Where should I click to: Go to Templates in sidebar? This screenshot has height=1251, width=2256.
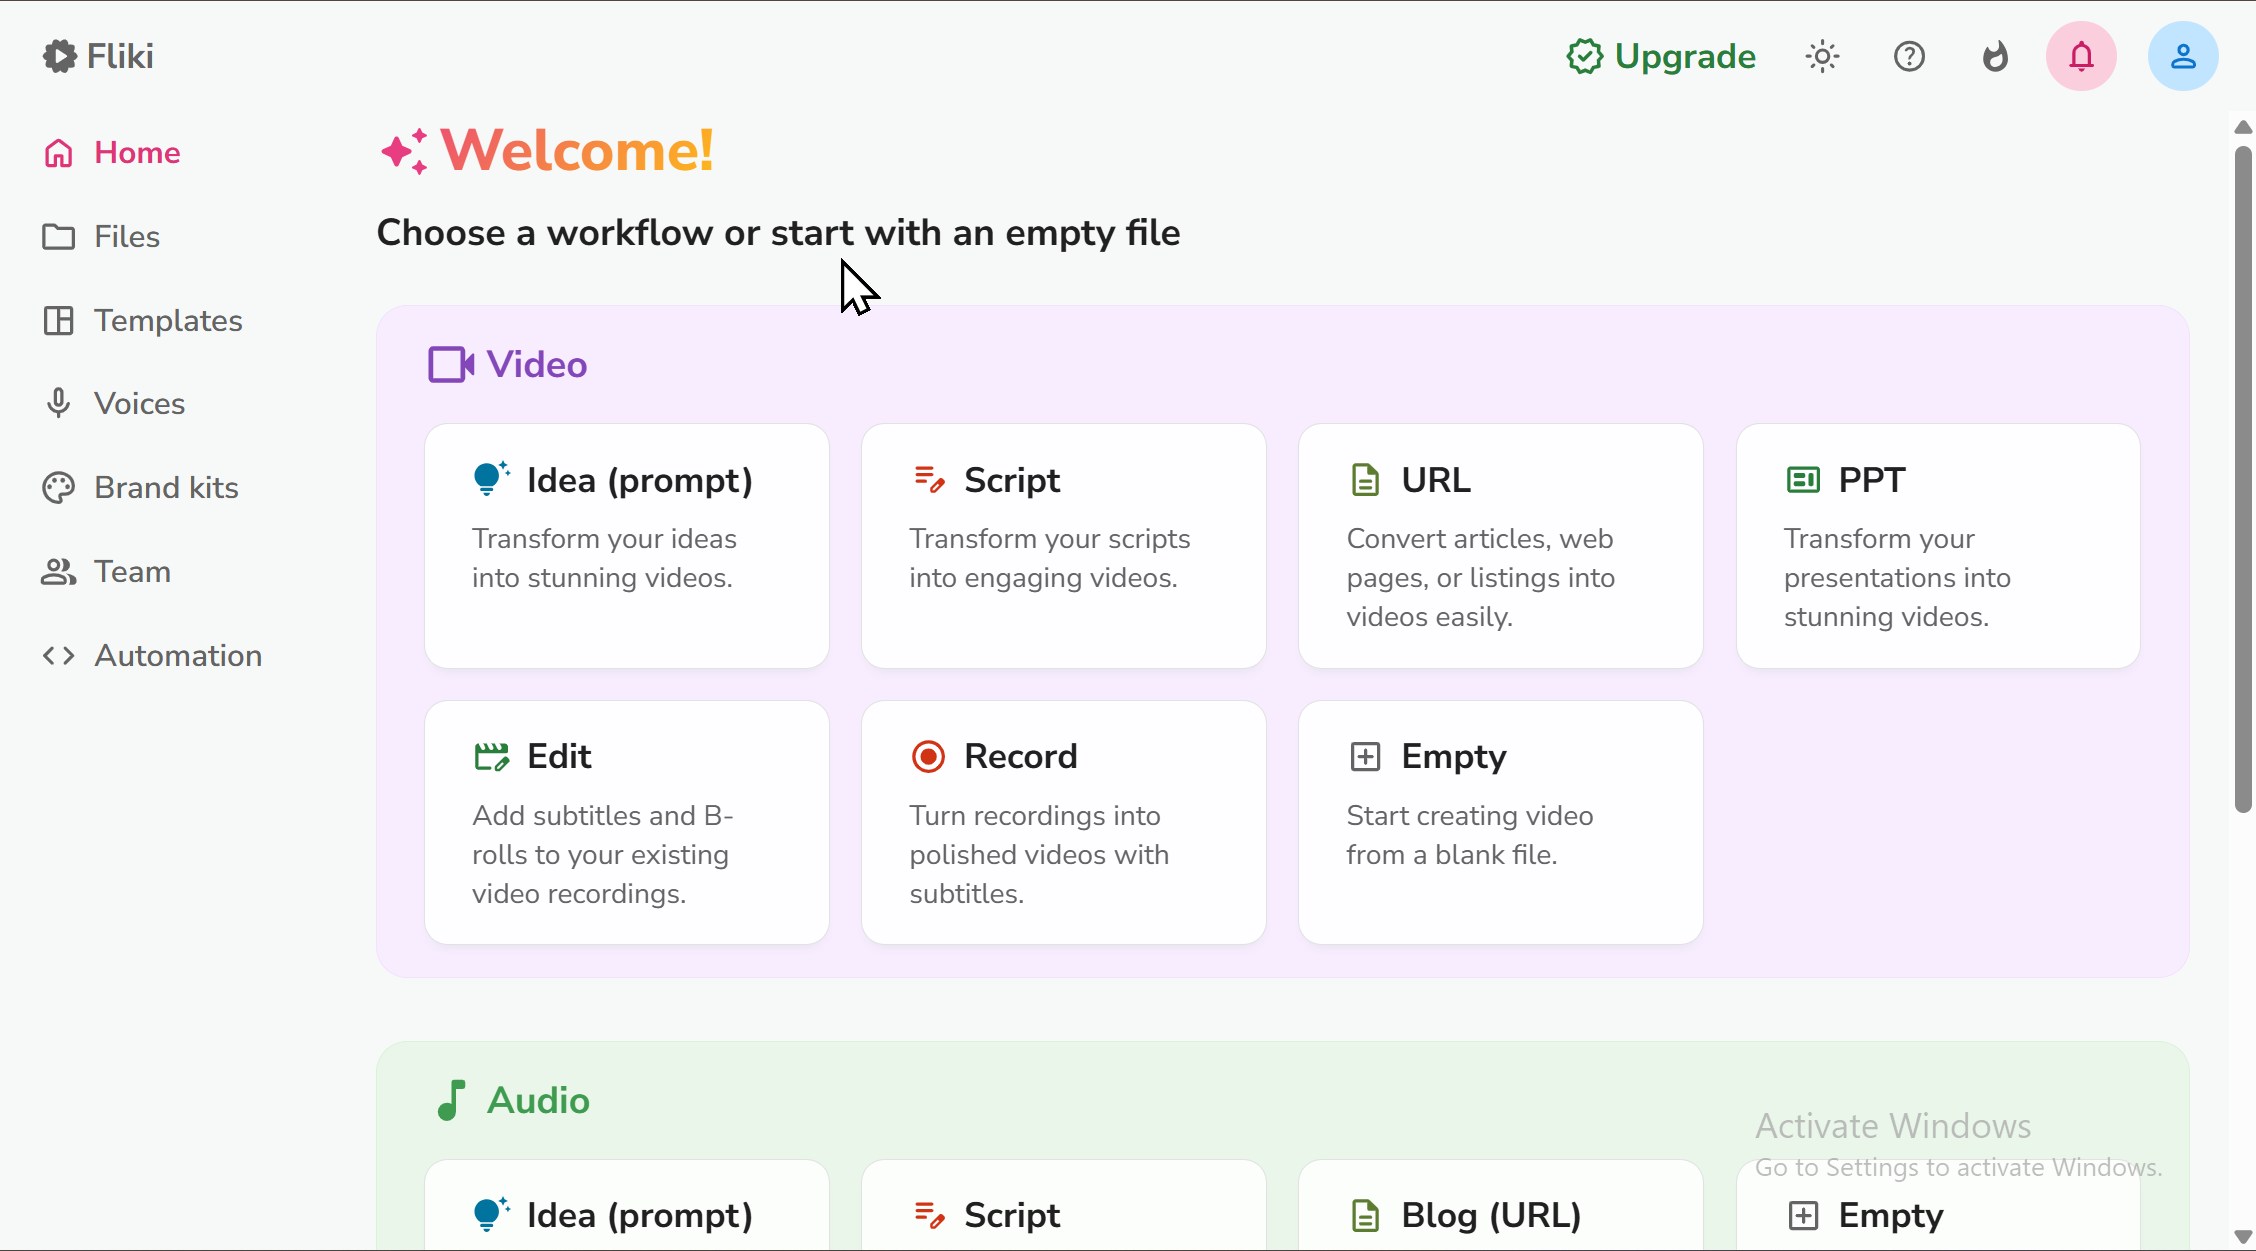[x=142, y=321]
